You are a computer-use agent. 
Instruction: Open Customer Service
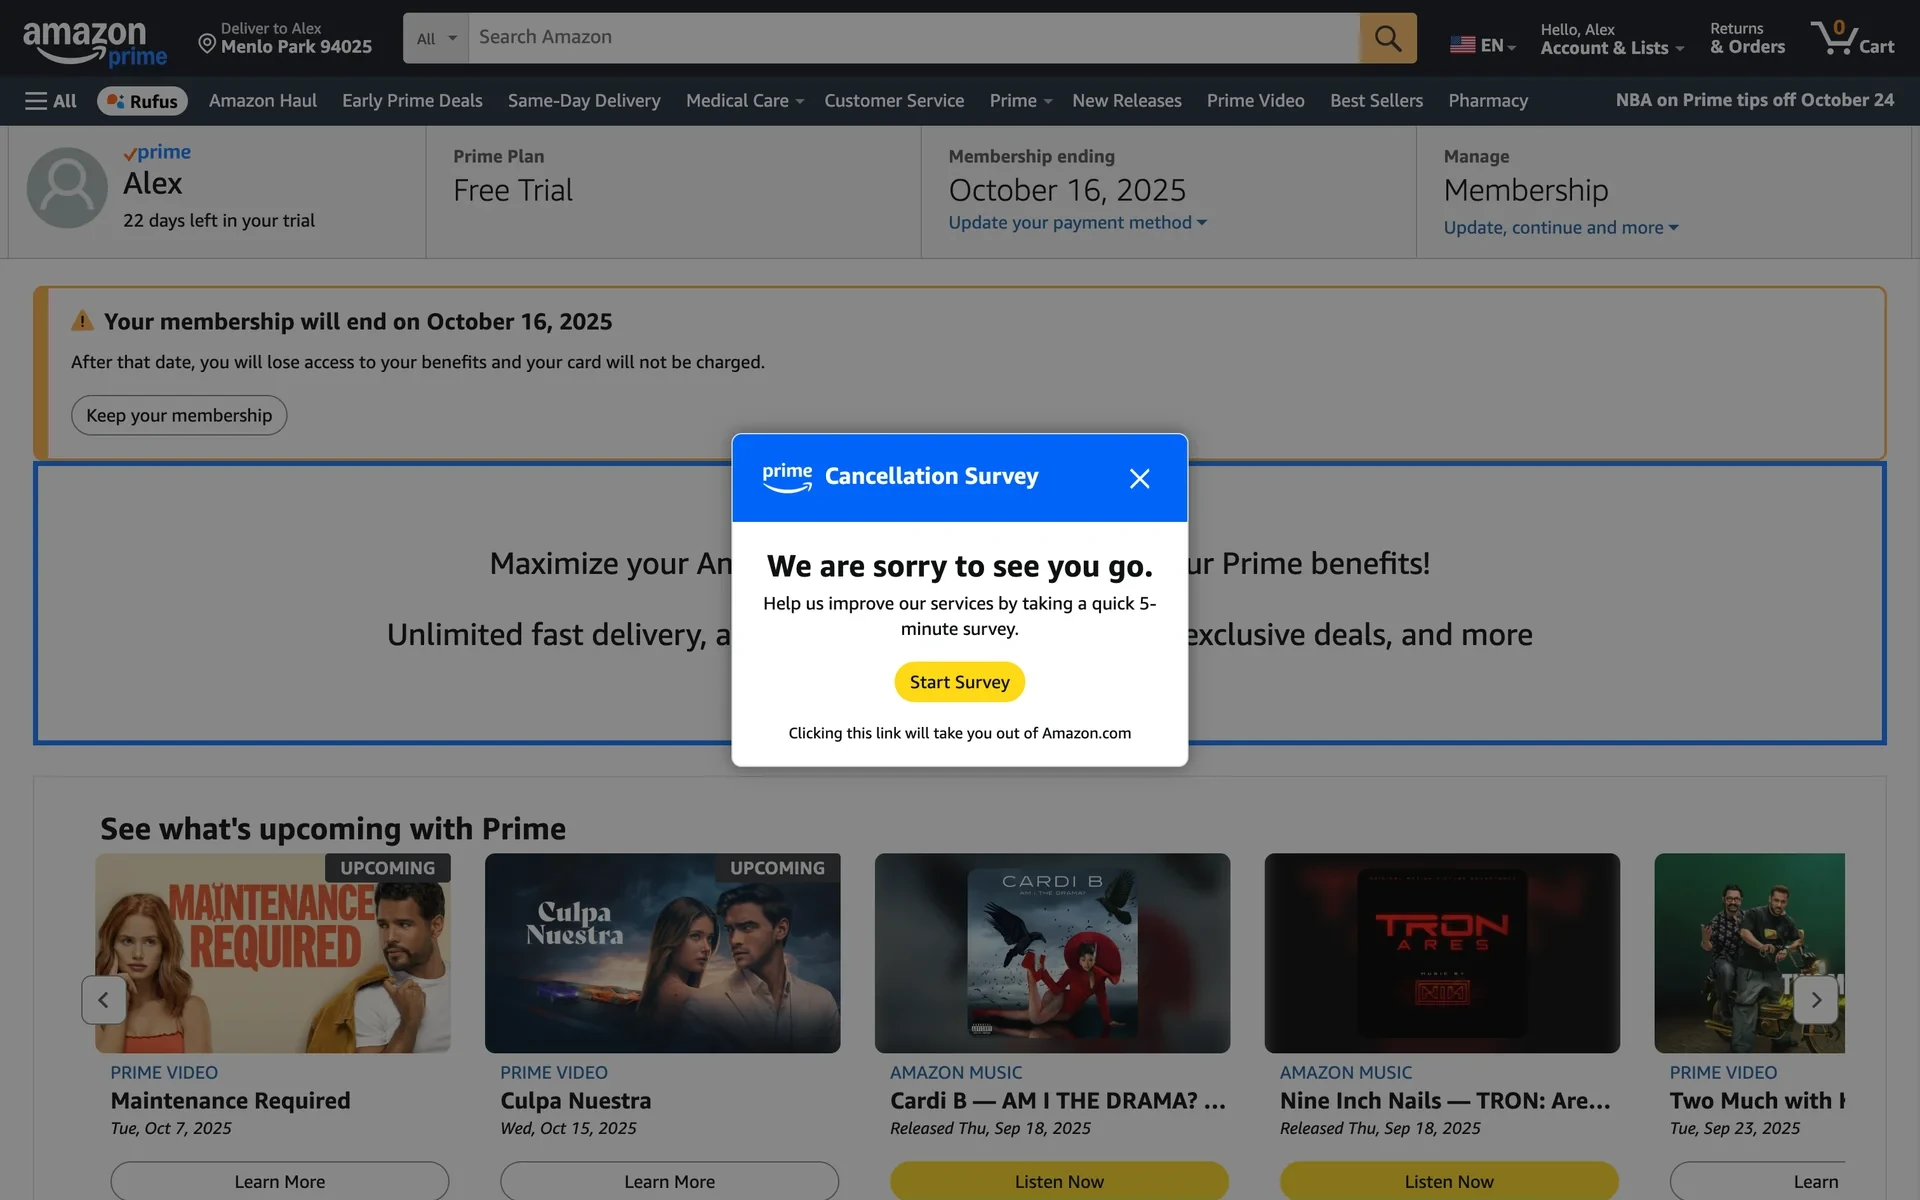point(894,101)
